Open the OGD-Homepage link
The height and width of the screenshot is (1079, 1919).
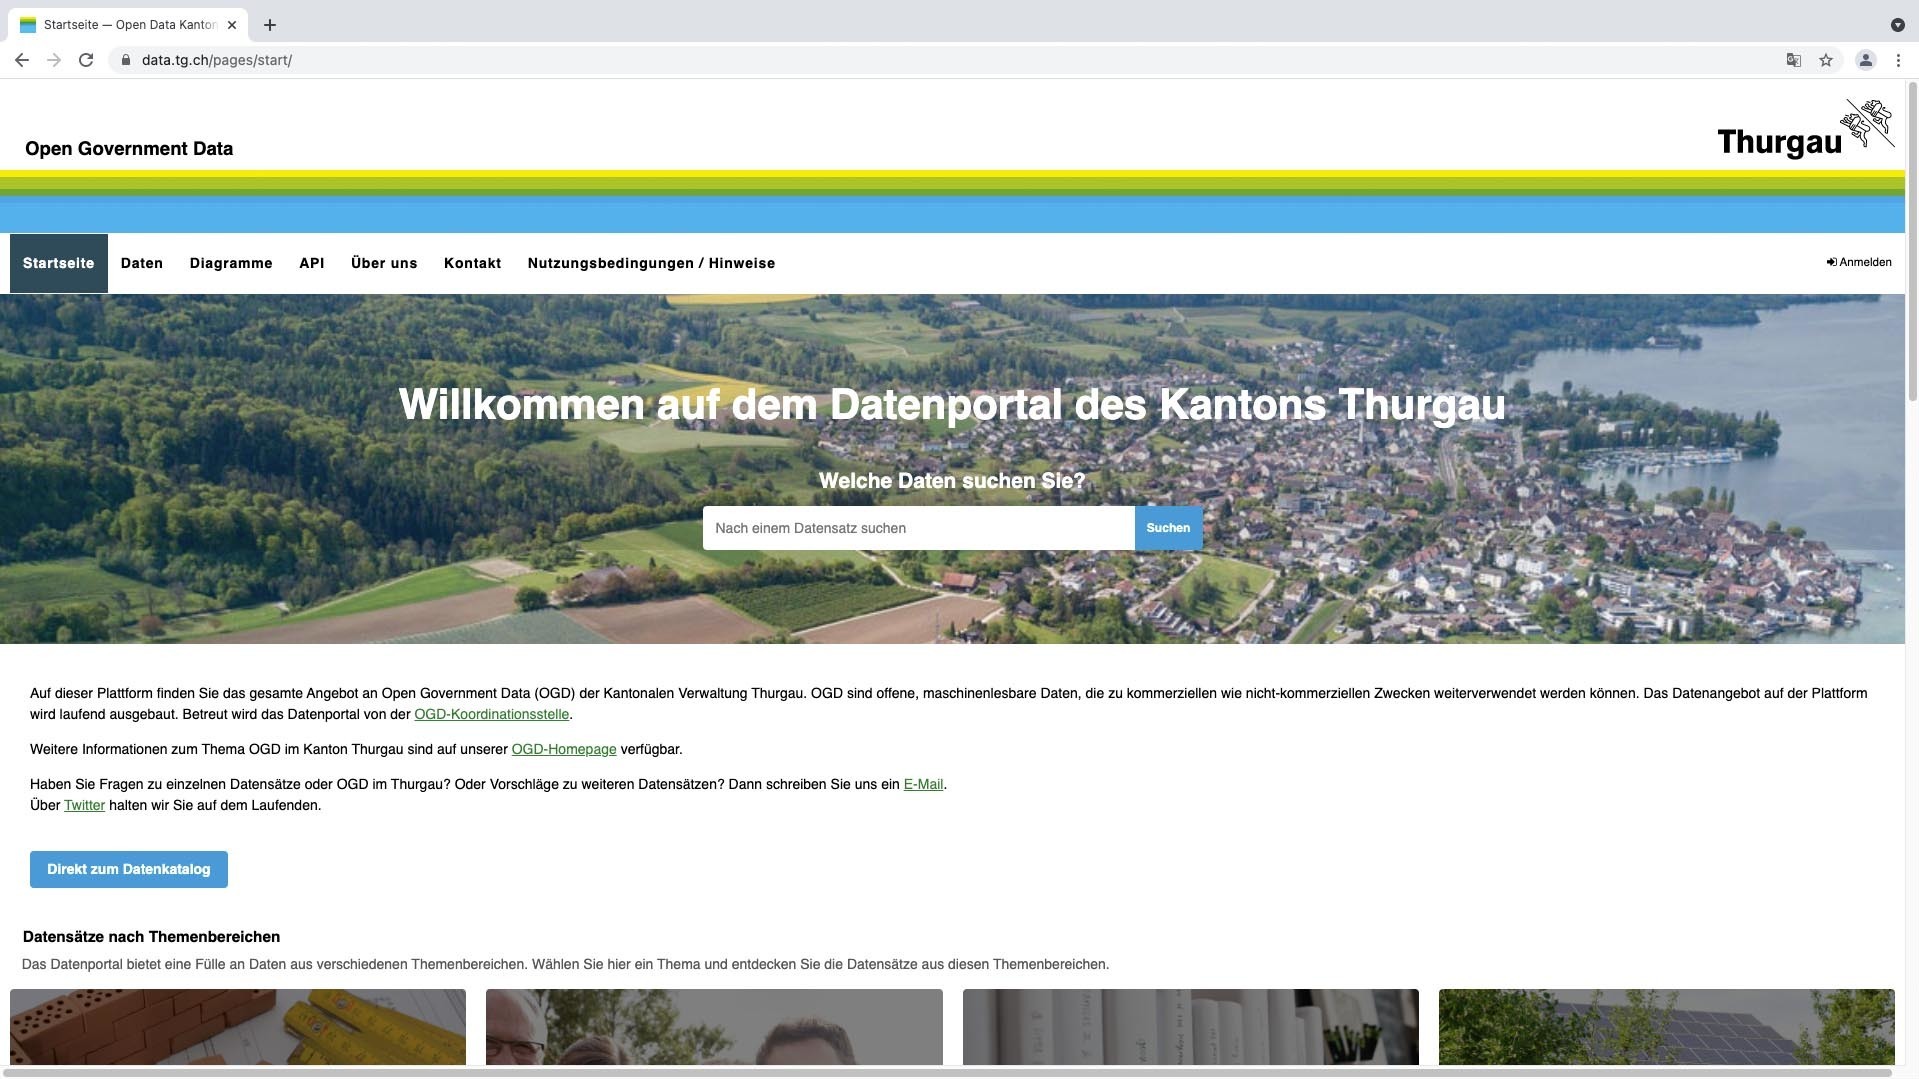[564, 749]
